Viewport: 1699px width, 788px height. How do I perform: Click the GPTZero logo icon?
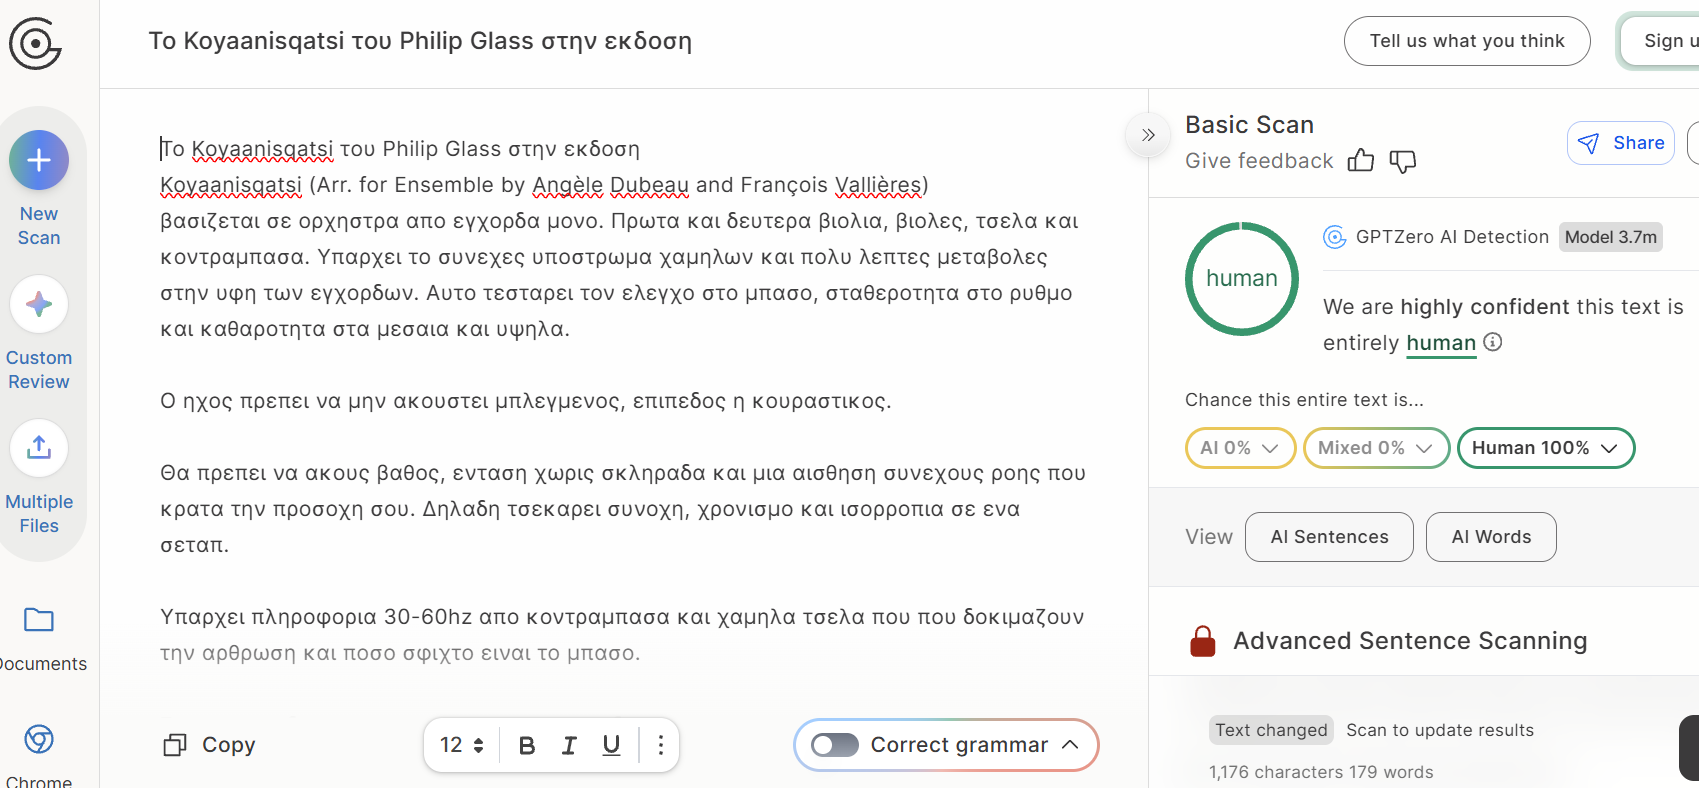coord(35,44)
